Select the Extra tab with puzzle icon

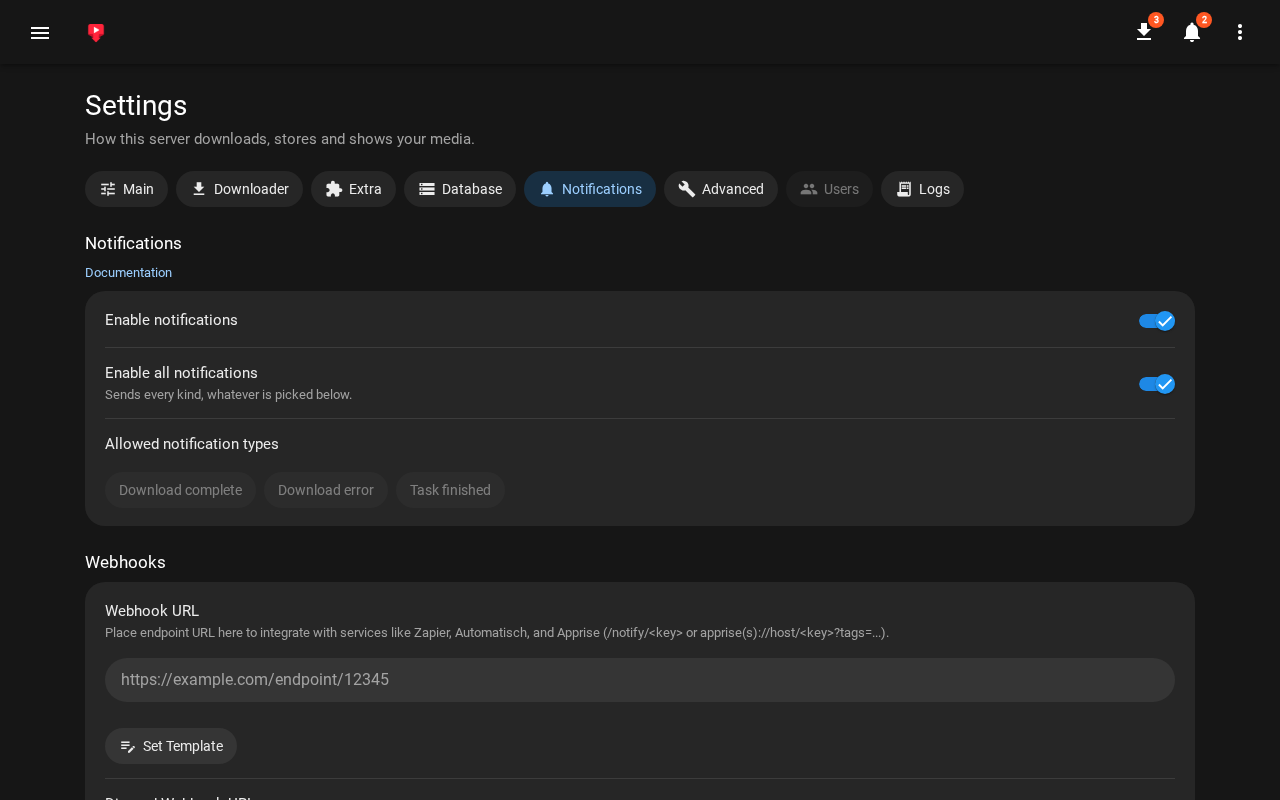(353, 189)
